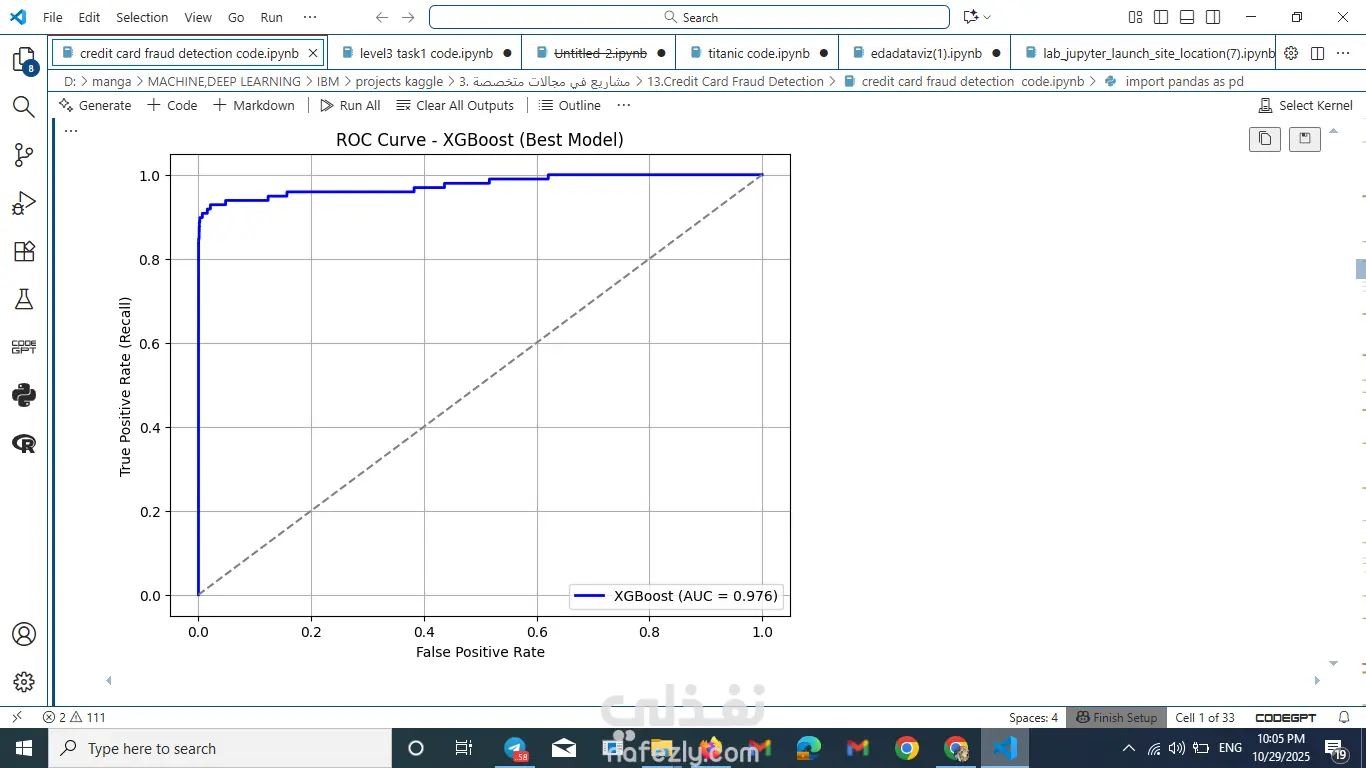Open the Selection menu
The image size is (1366, 768).
click(x=142, y=17)
